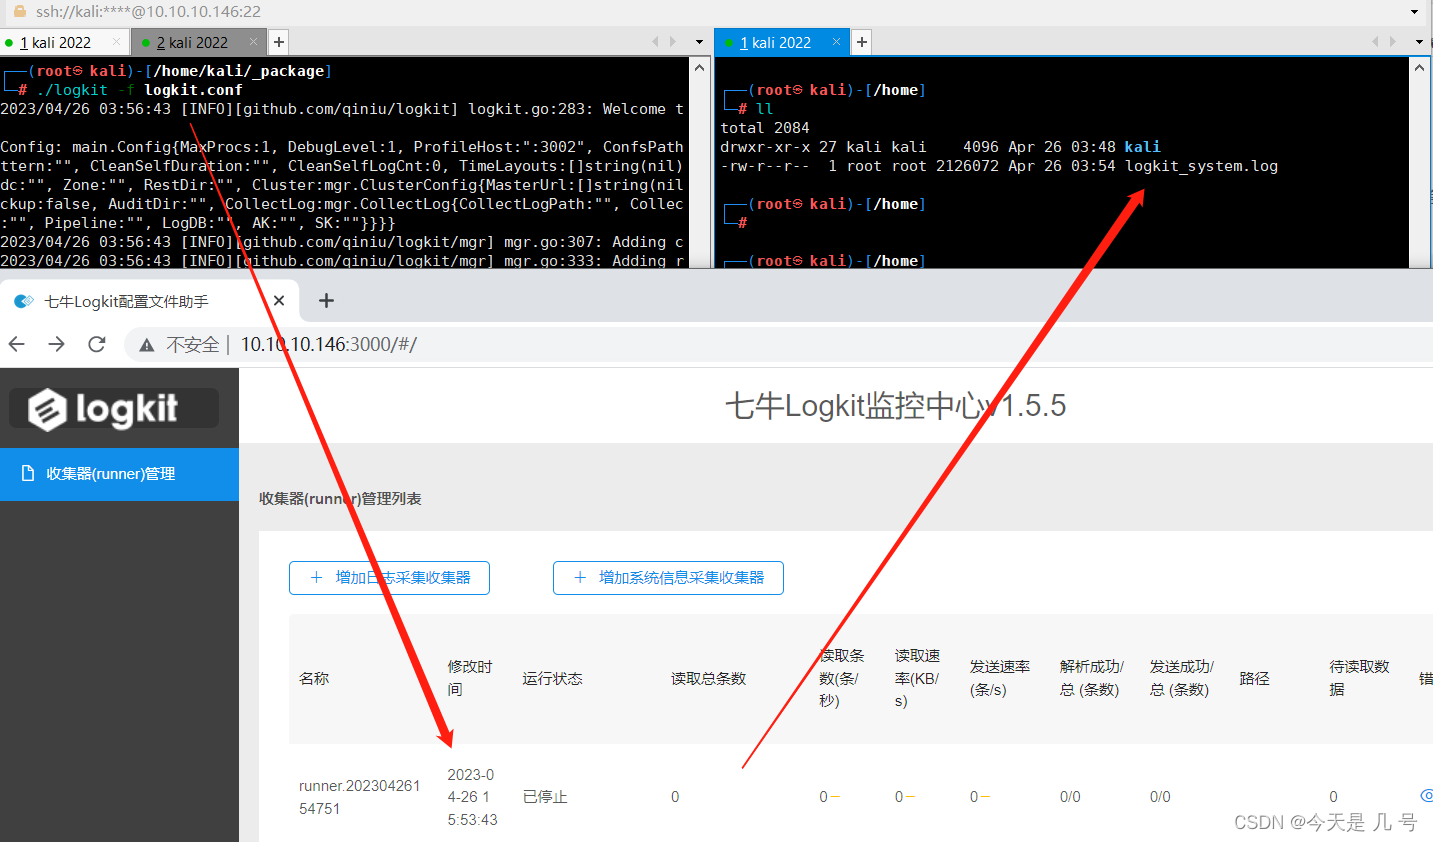Click the 读取总条数 column header
This screenshot has width=1433, height=842.
[x=708, y=678]
